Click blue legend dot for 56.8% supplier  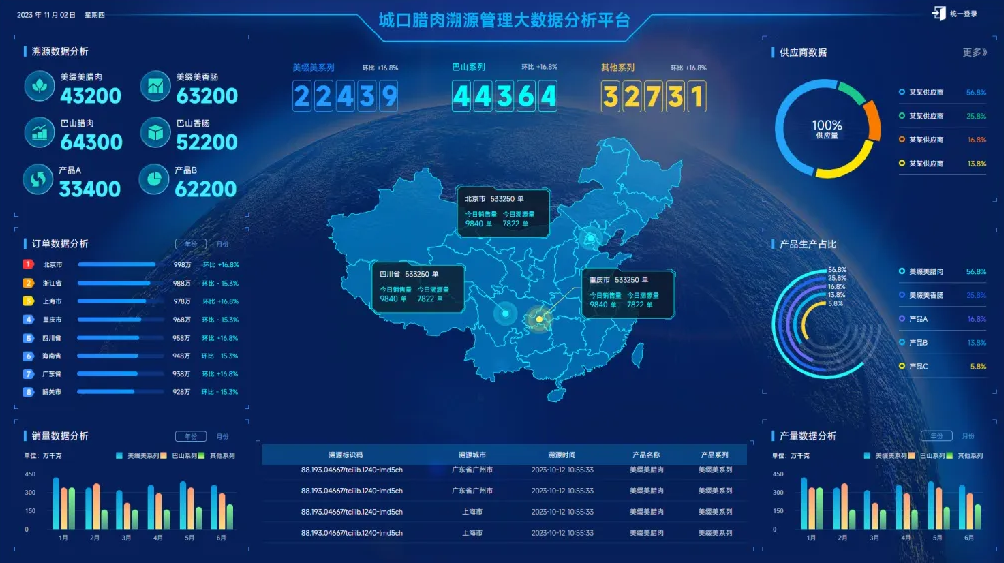pos(902,92)
